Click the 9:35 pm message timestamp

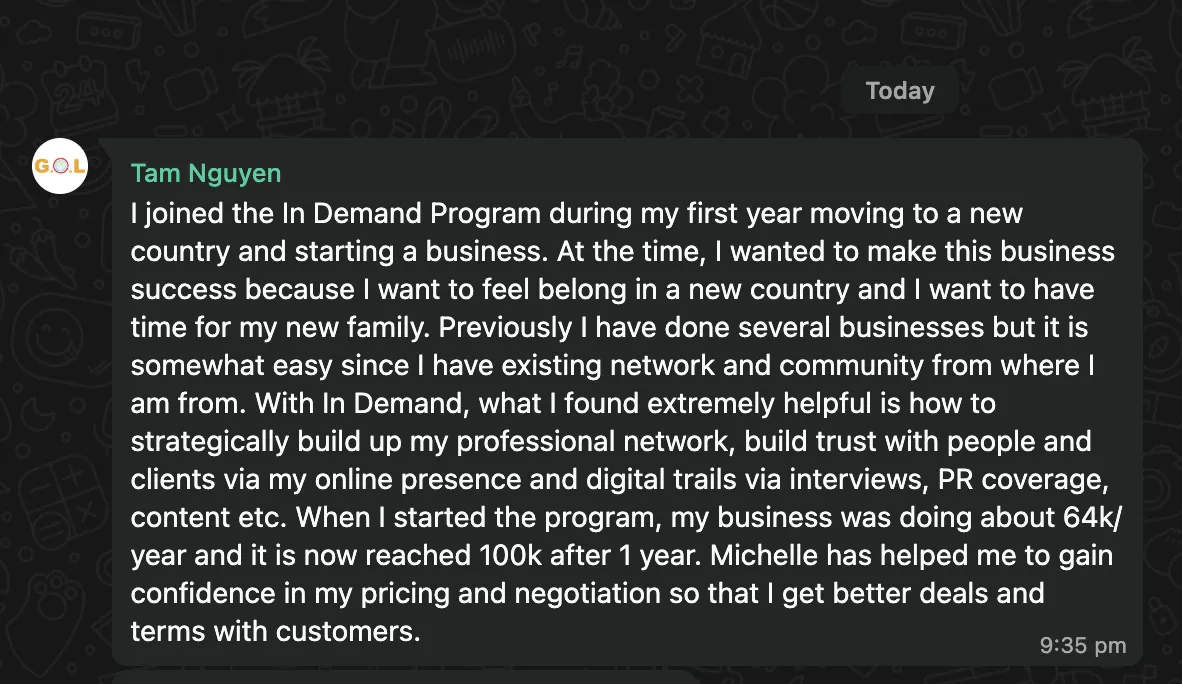(x=1083, y=645)
